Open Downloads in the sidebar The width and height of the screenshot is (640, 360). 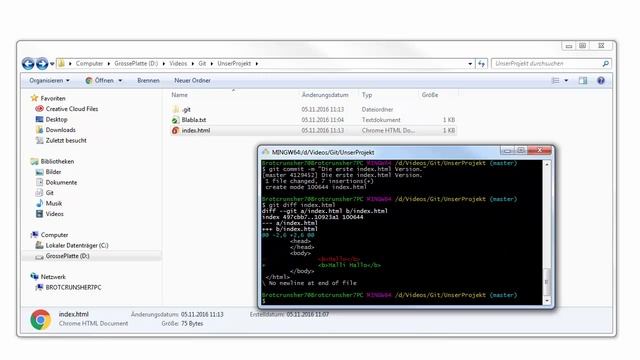pyautogui.click(x=60, y=130)
